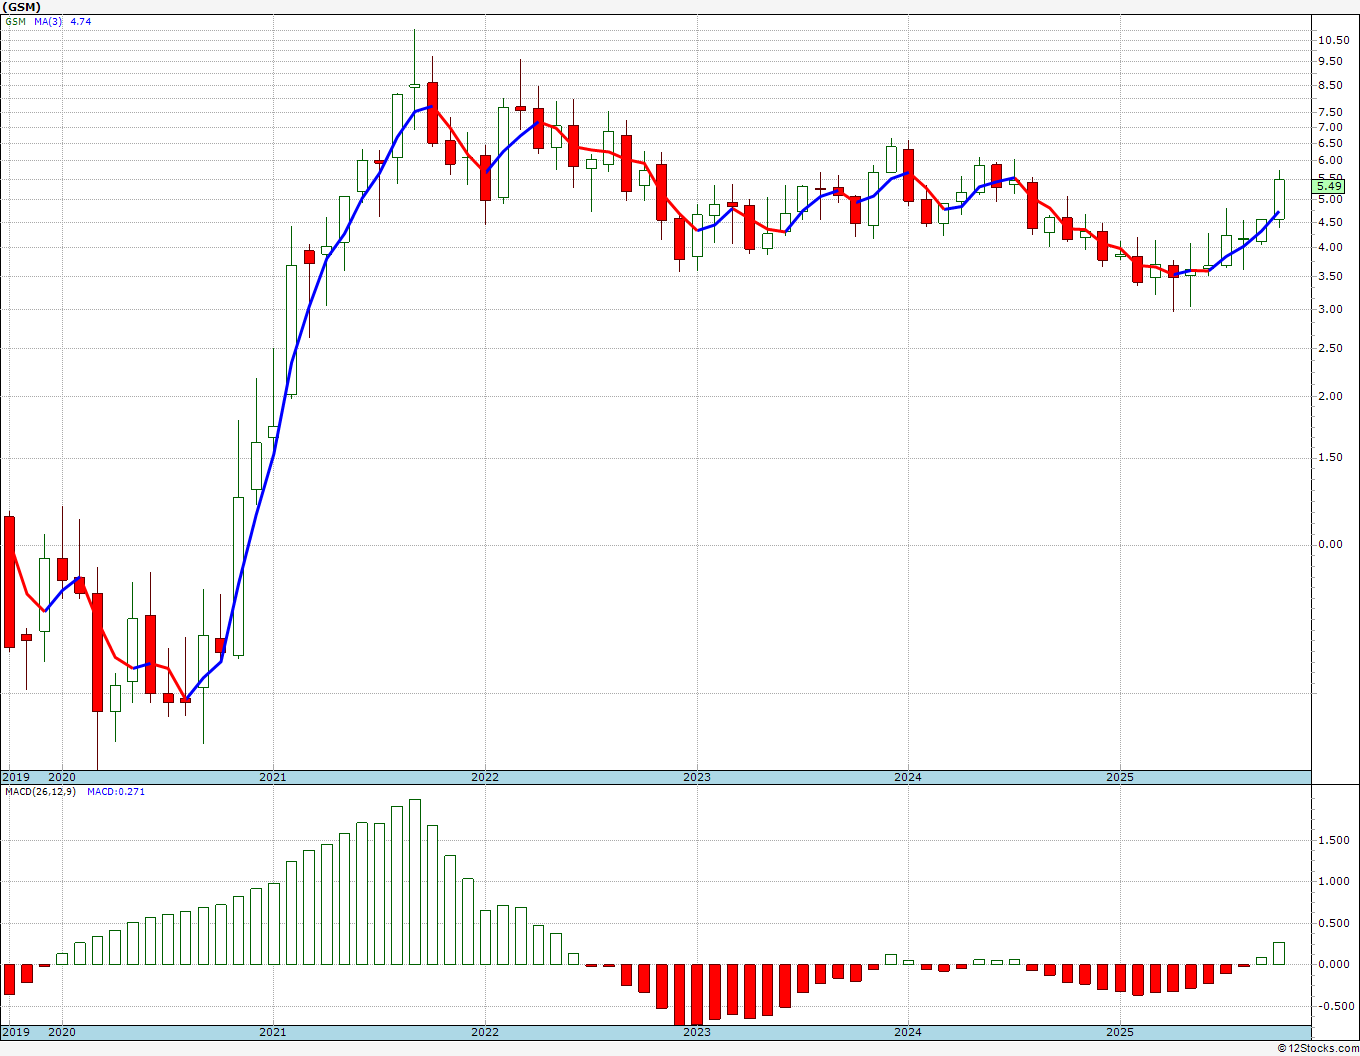Click the MACD:0.271 value readout

click(115, 792)
